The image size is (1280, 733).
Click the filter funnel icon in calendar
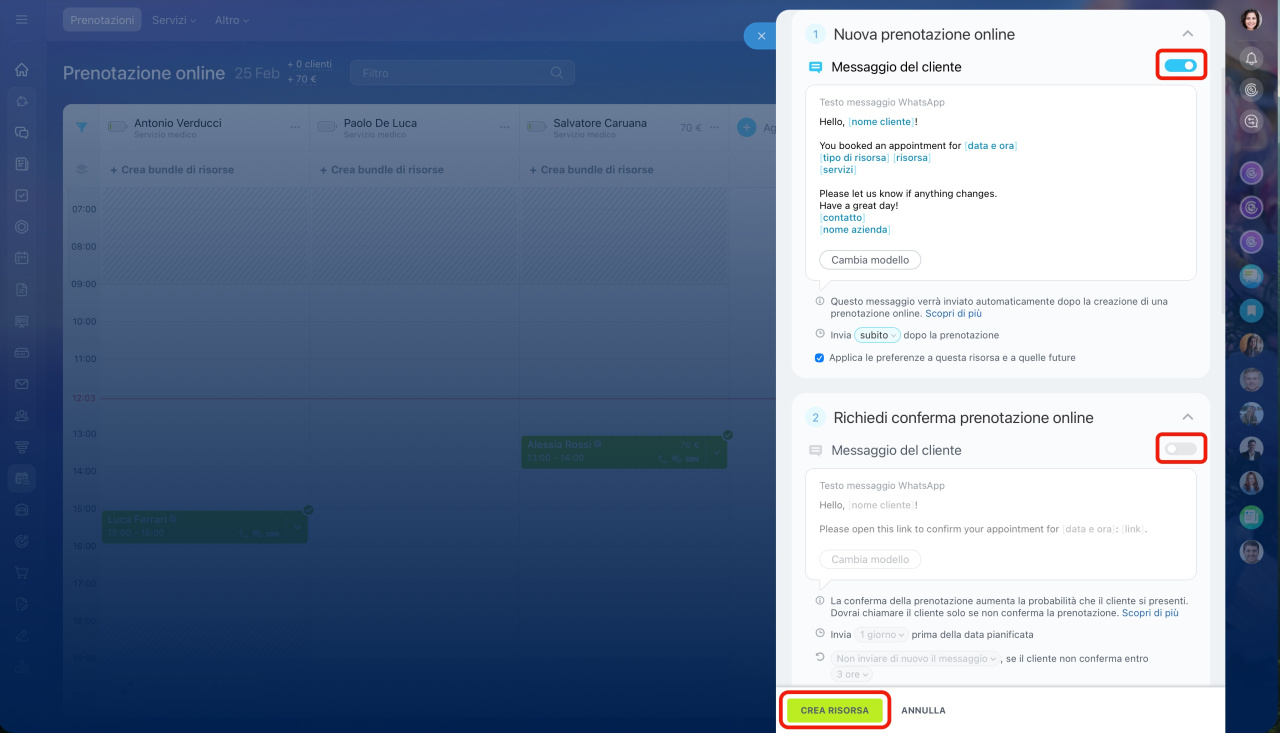pyautogui.click(x=82, y=127)
